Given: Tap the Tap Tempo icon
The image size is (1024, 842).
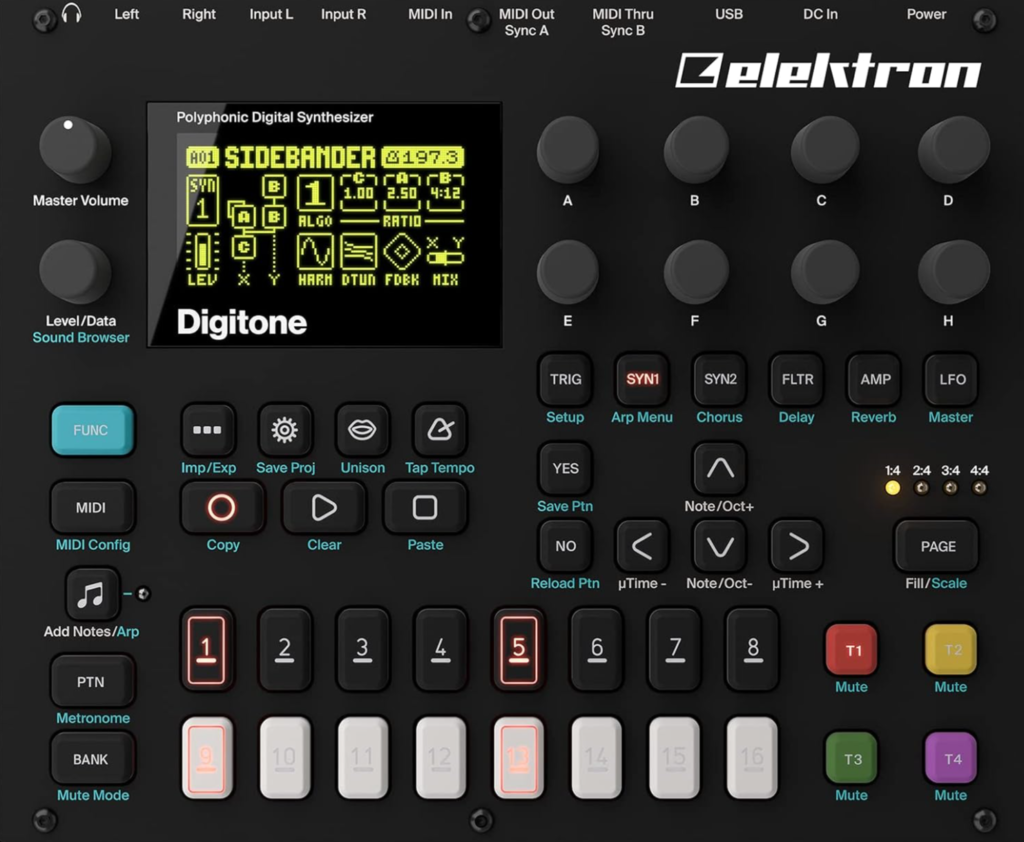Looking at the screenshot, I should [x=439, y=430].
